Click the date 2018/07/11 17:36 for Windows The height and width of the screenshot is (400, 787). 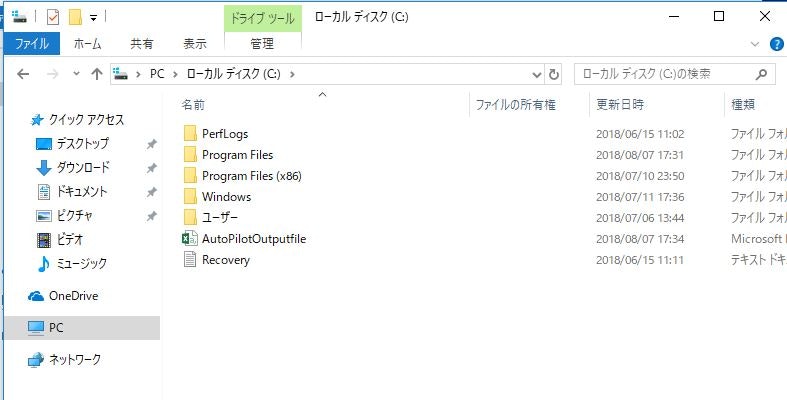pos(640,197)
